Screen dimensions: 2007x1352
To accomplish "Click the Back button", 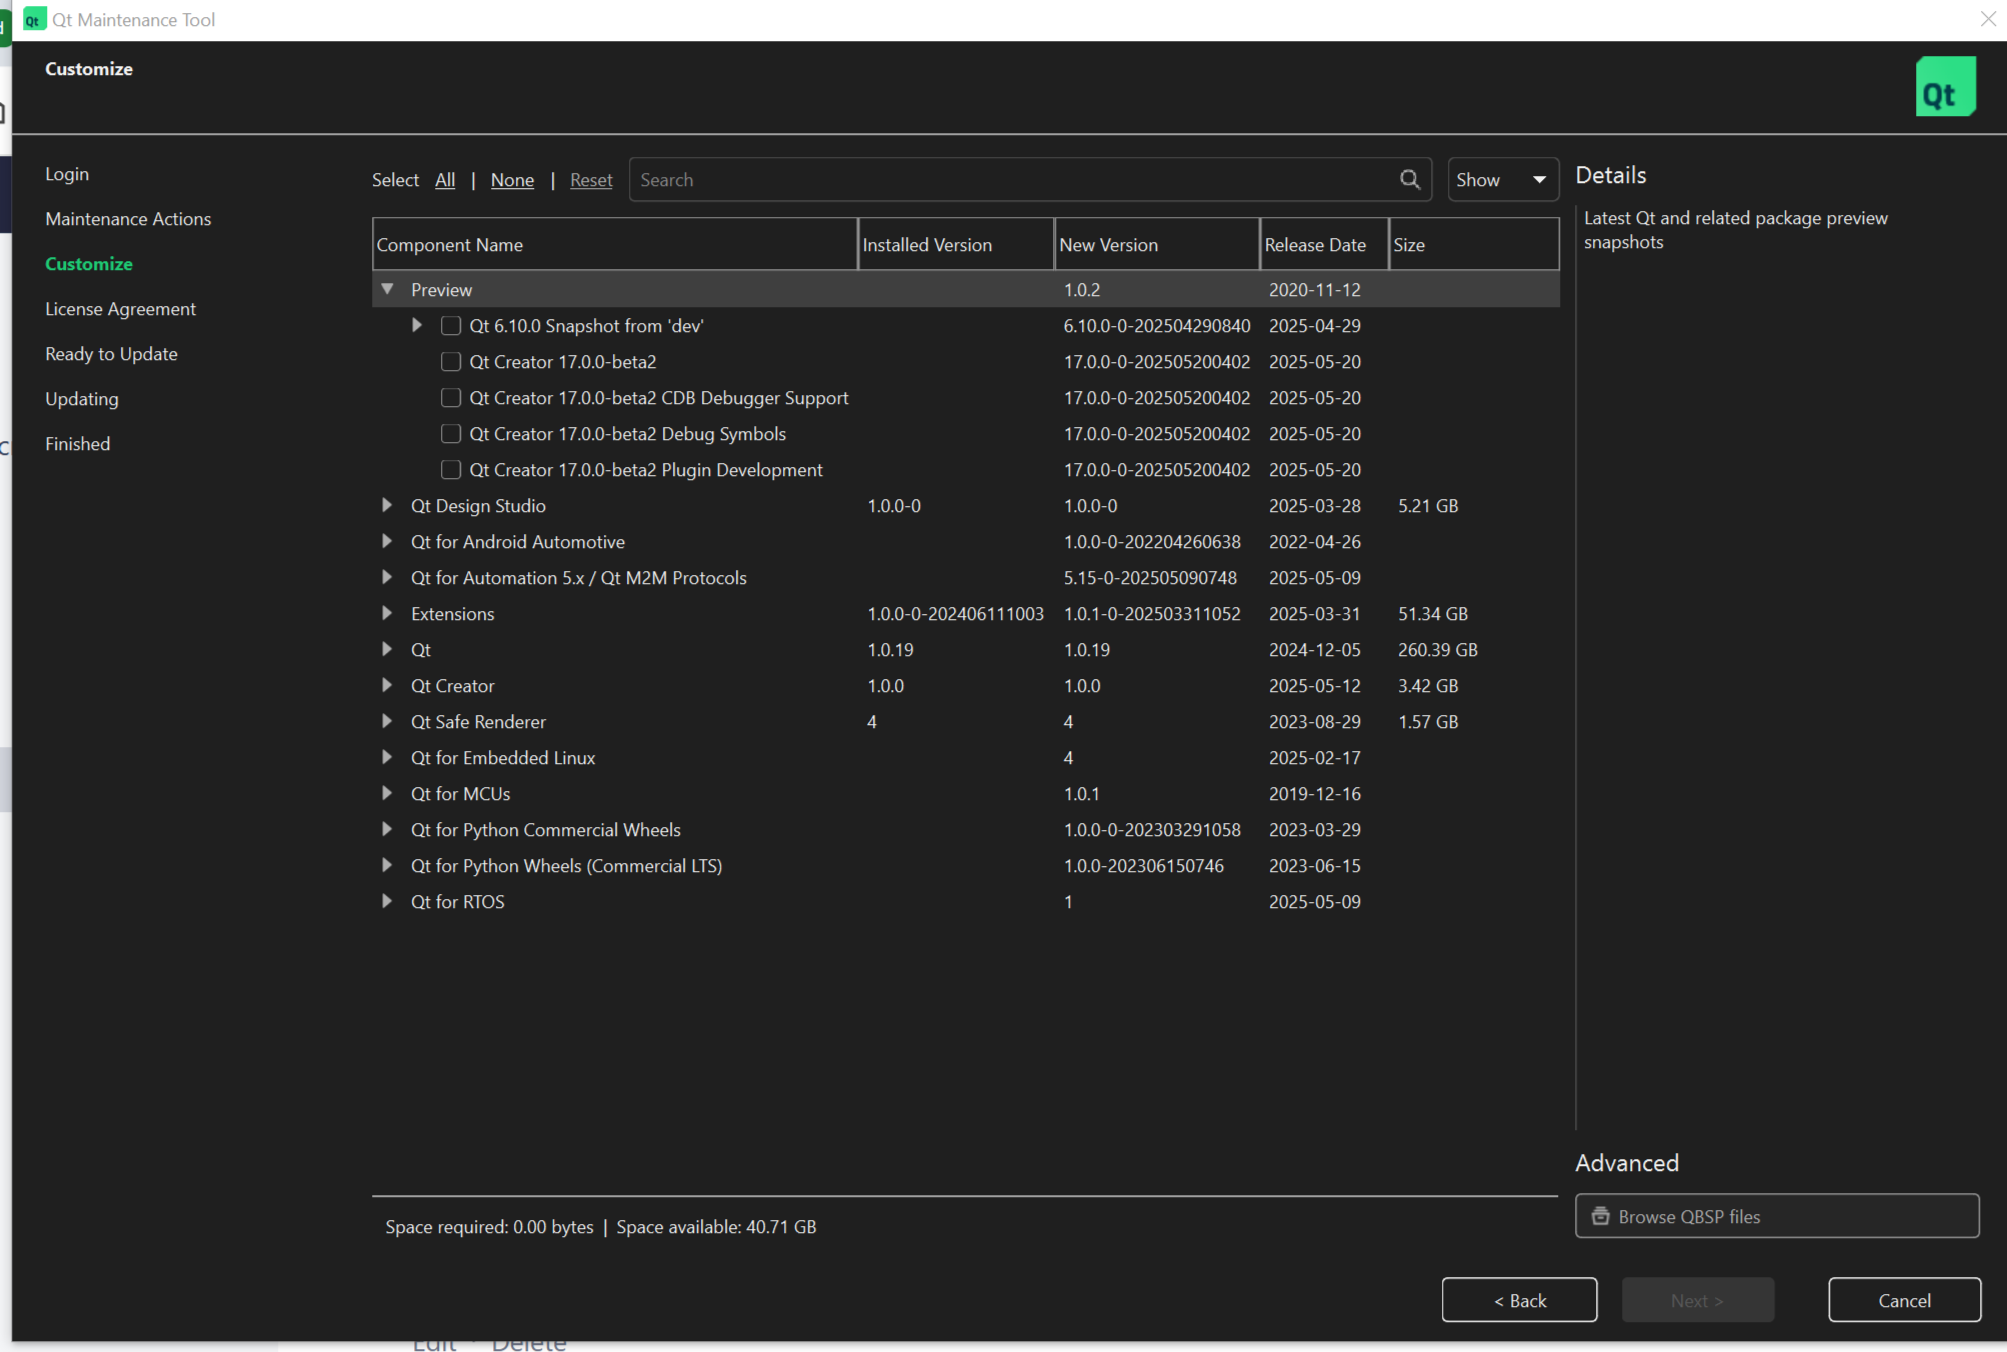I will (1519, 1300).
